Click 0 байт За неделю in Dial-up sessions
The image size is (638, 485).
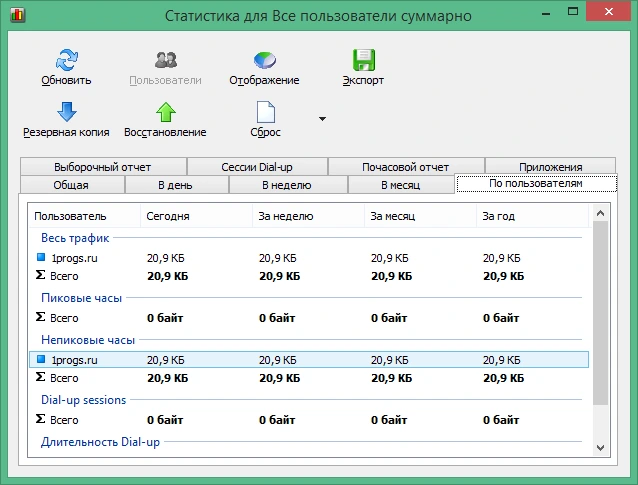pos(277,420)
